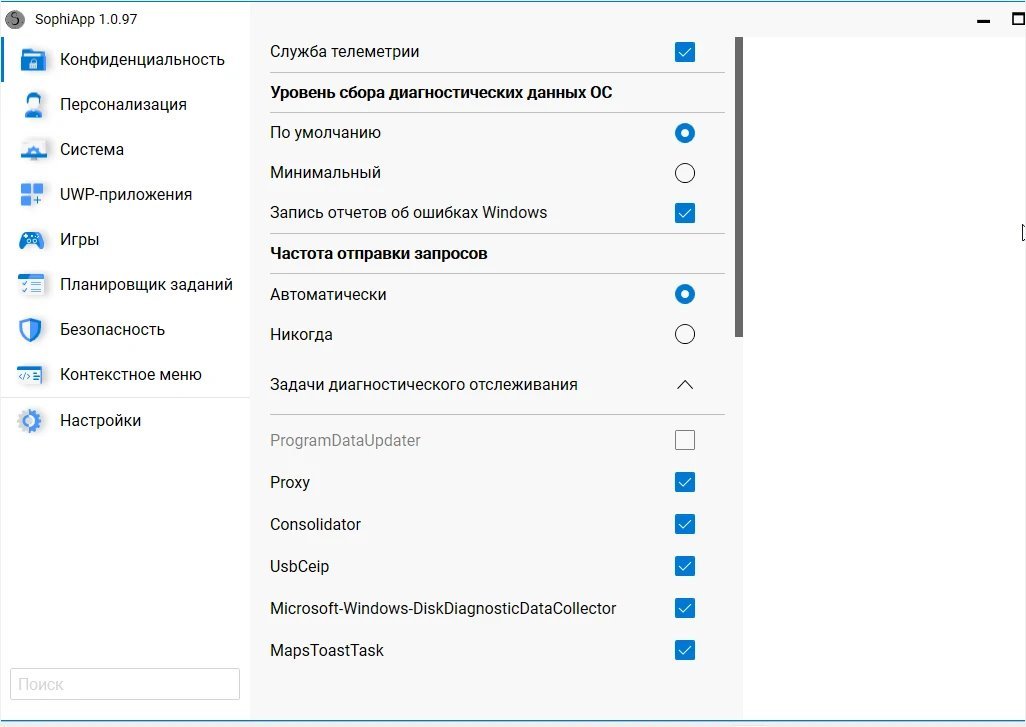Select the Безопасность shield icon
Viewport: 1026px width, 727px height.
(x=33, y=330)
